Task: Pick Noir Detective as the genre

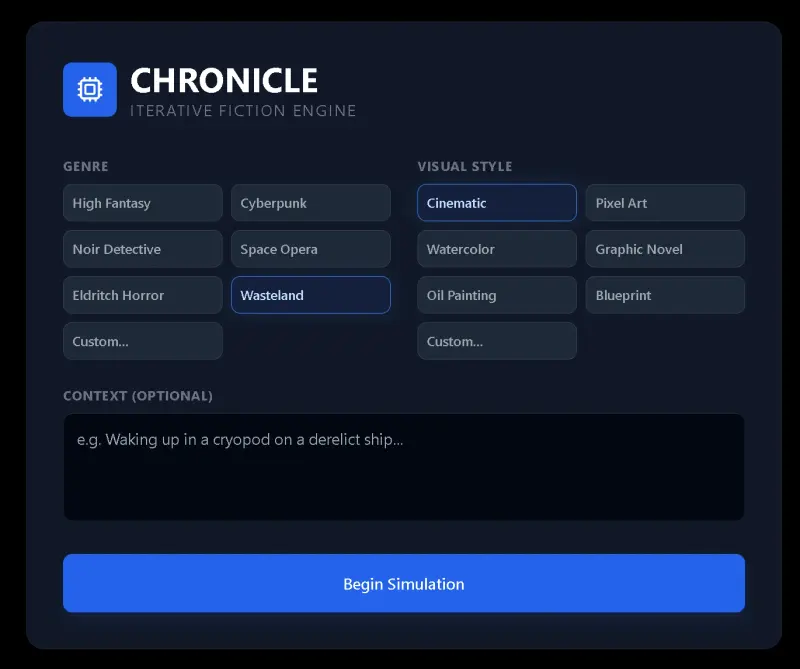Action: (143, 249)
